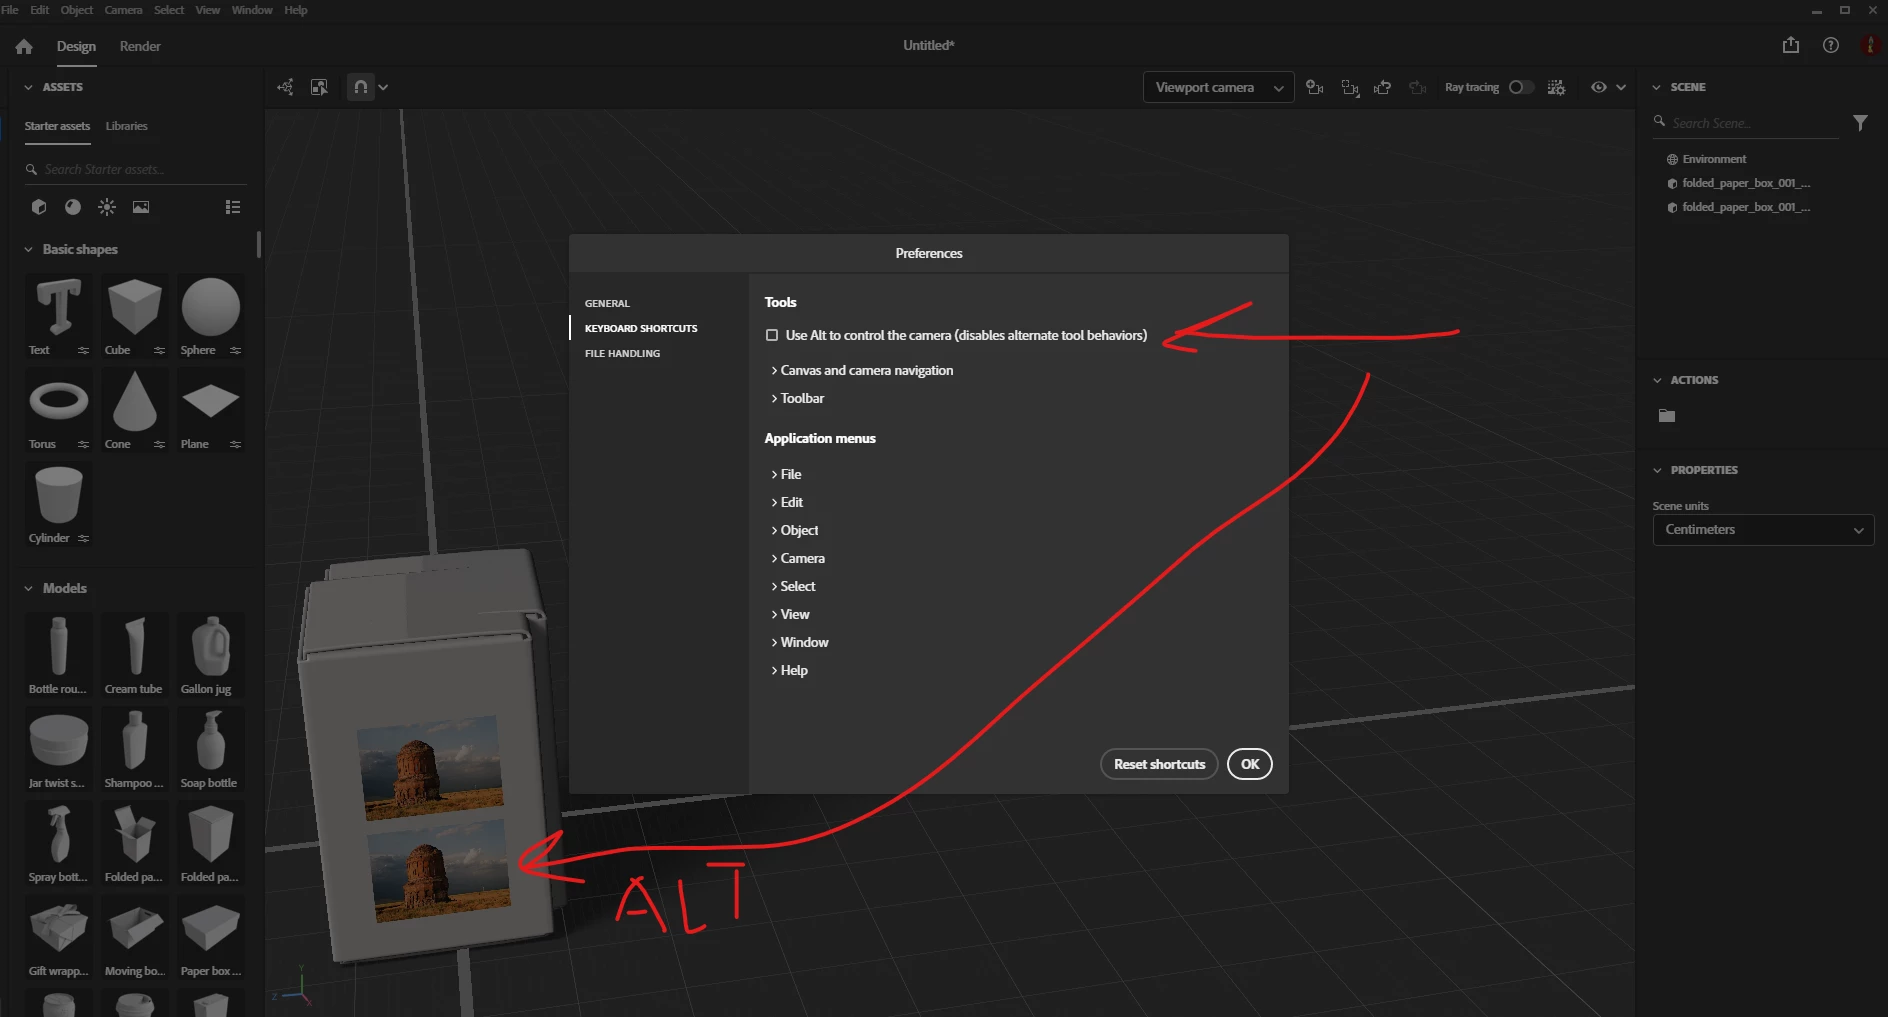Screen dimensions: 1888x1017
Task: Add the Plane basic shape
Action: [210, 401]
